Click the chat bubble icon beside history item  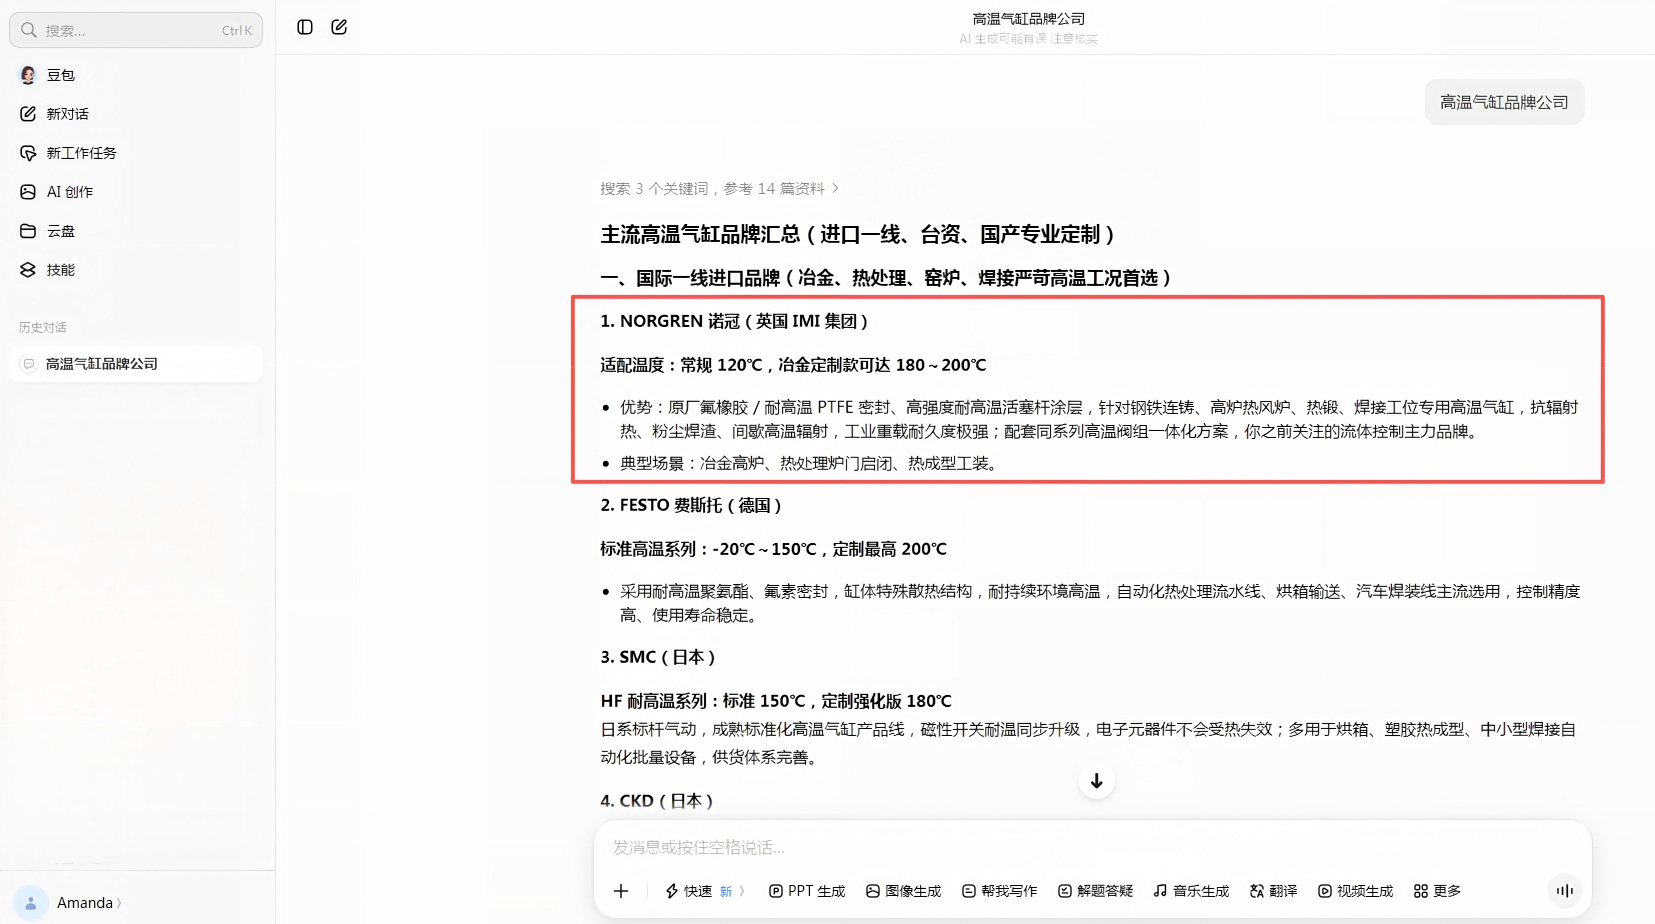pyautogui.click(x=29, y=364)
